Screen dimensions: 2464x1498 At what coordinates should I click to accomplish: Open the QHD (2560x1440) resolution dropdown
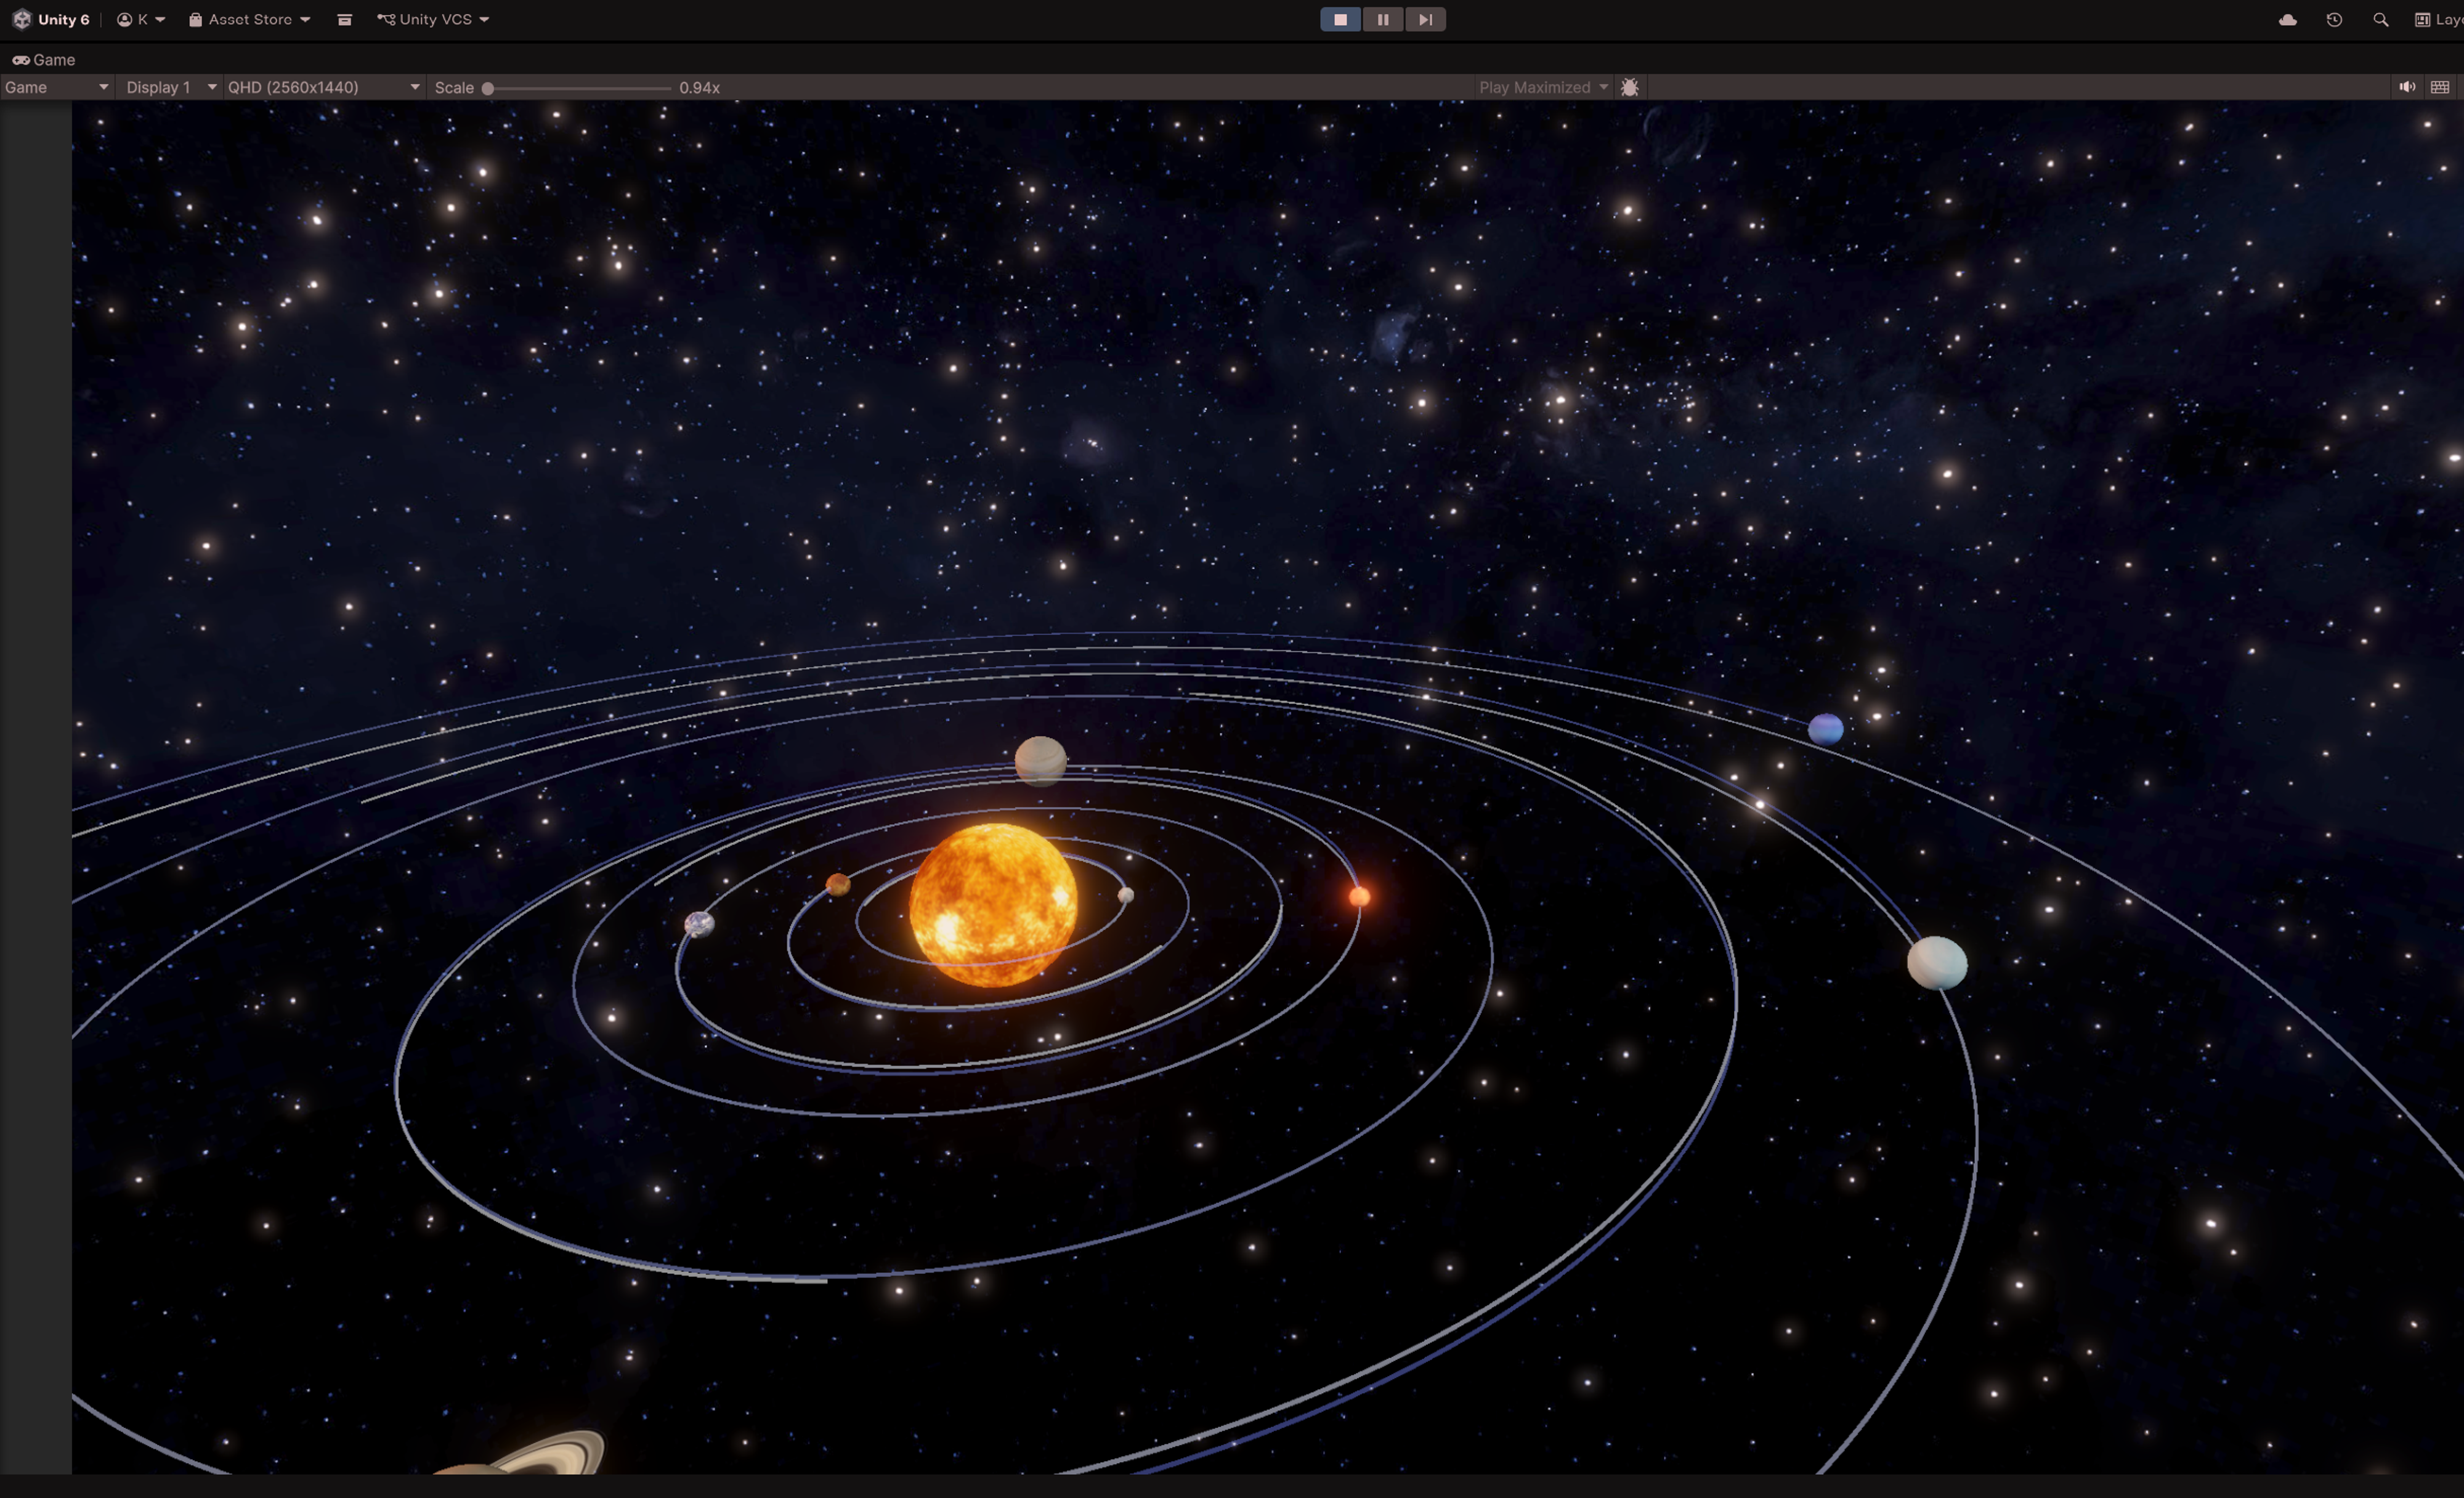click(x=323, y=87)
